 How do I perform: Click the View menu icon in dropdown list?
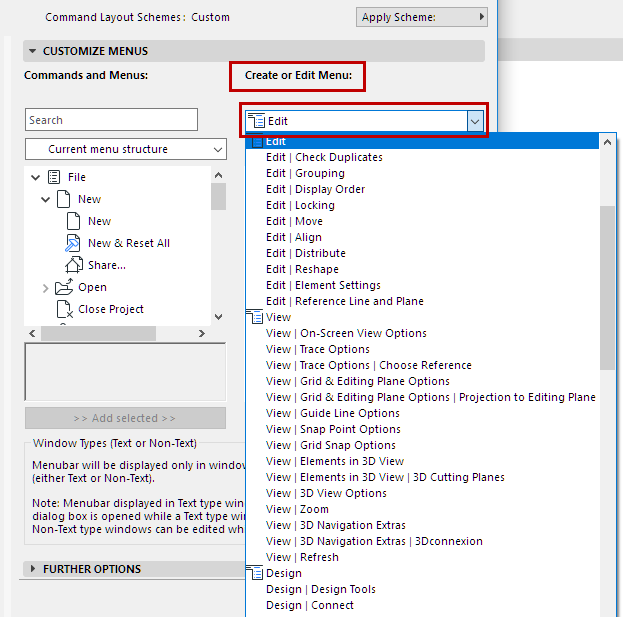(255, 317)
